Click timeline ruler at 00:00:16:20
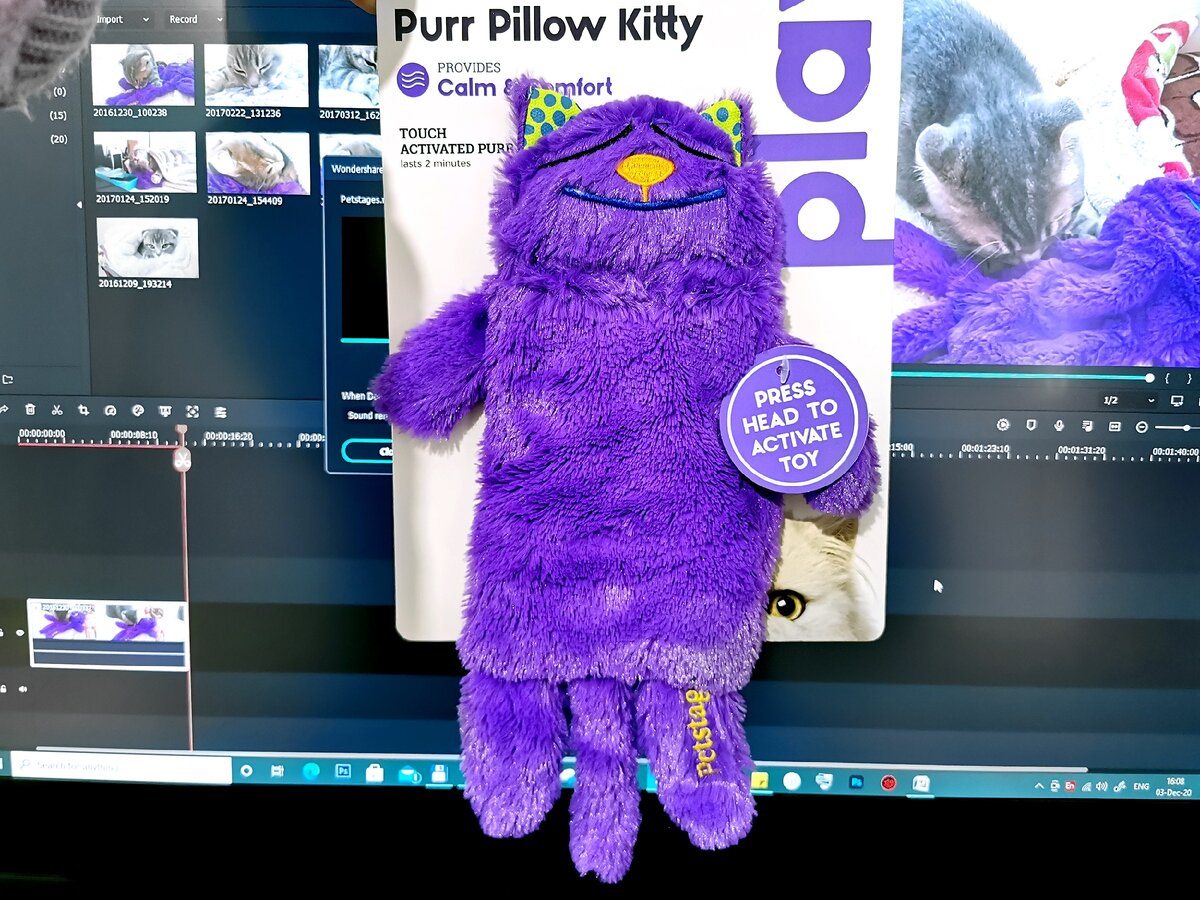1200x900 pixels. tap(228, 437)
